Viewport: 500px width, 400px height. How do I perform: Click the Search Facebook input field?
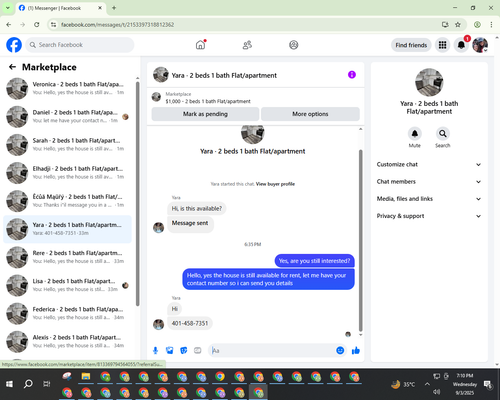[80, 45]
